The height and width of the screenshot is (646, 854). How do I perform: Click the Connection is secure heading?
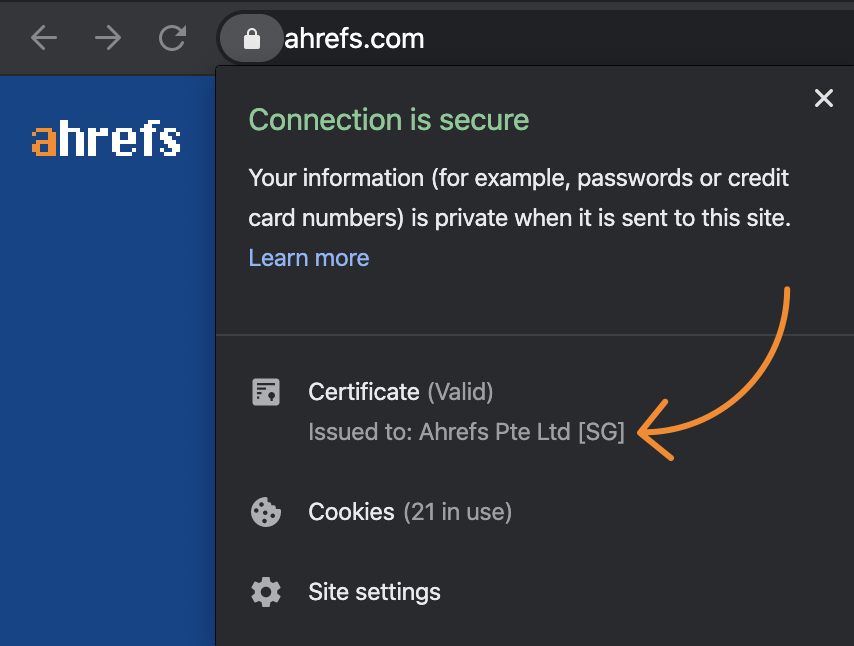(388, 119)
